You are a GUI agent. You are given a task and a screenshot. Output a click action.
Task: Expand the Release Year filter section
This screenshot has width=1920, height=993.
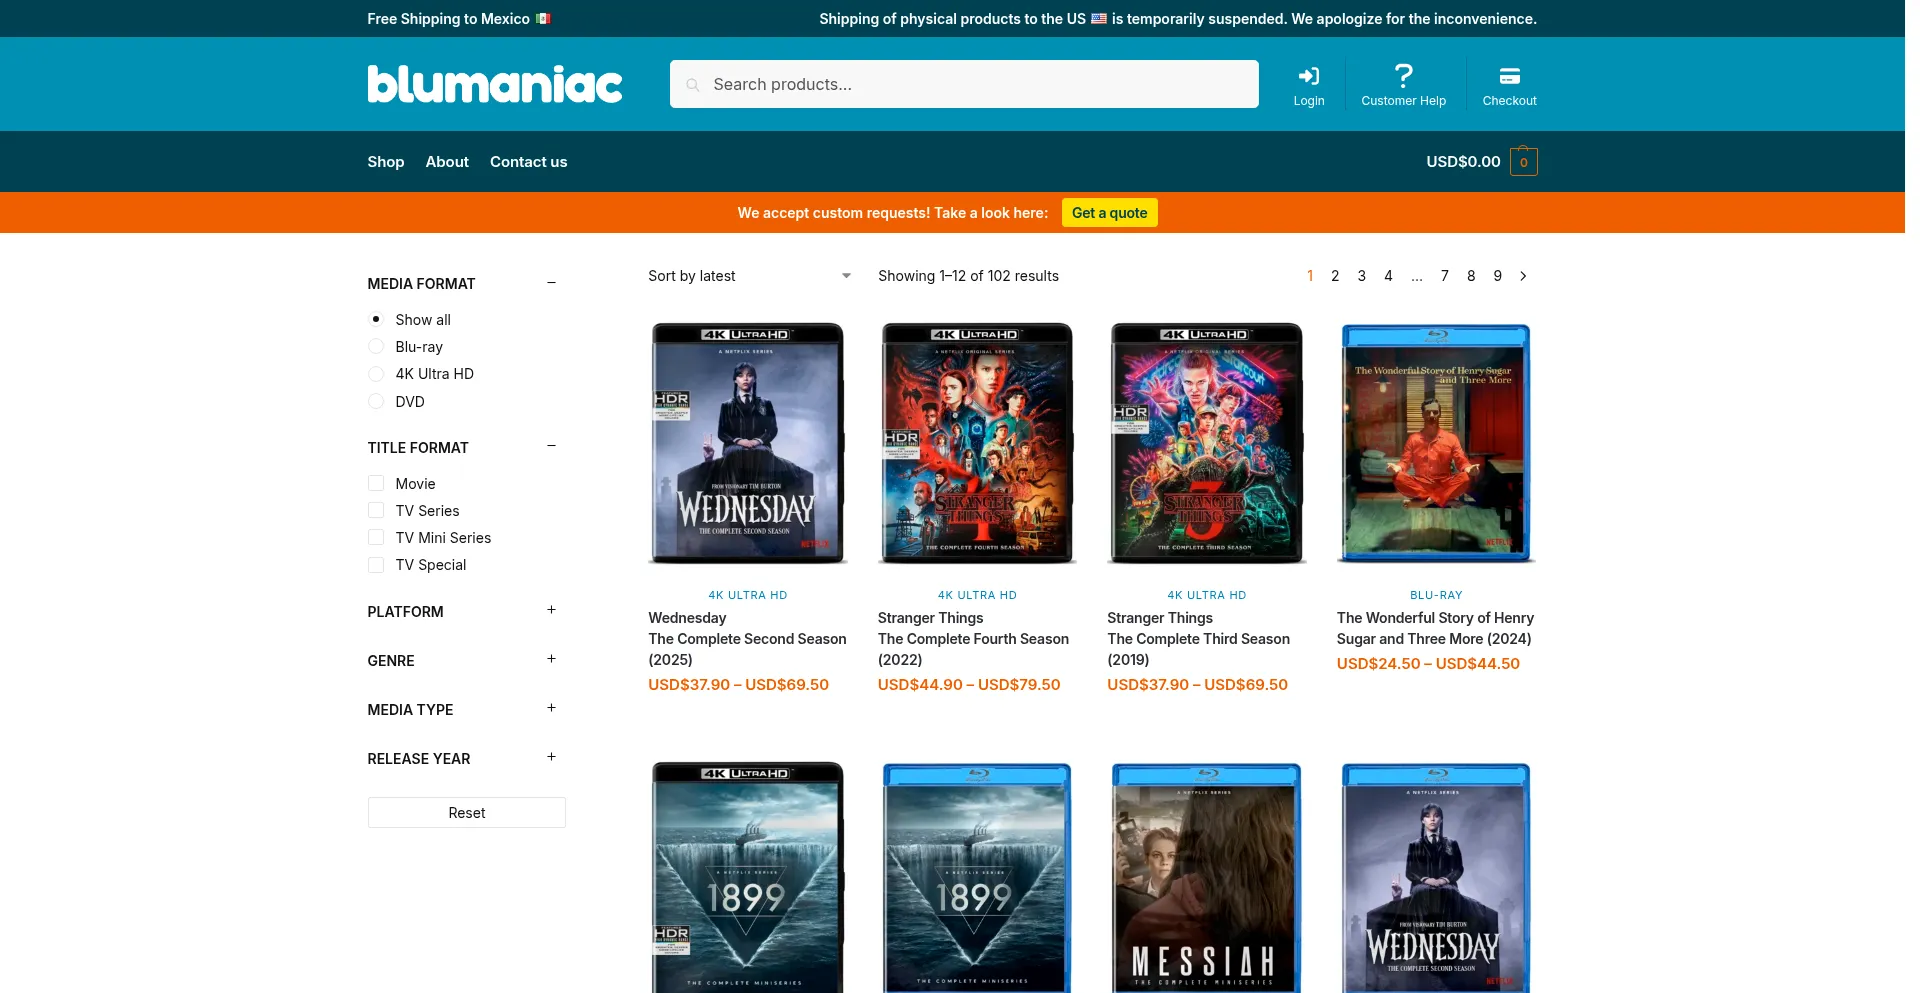551,757
